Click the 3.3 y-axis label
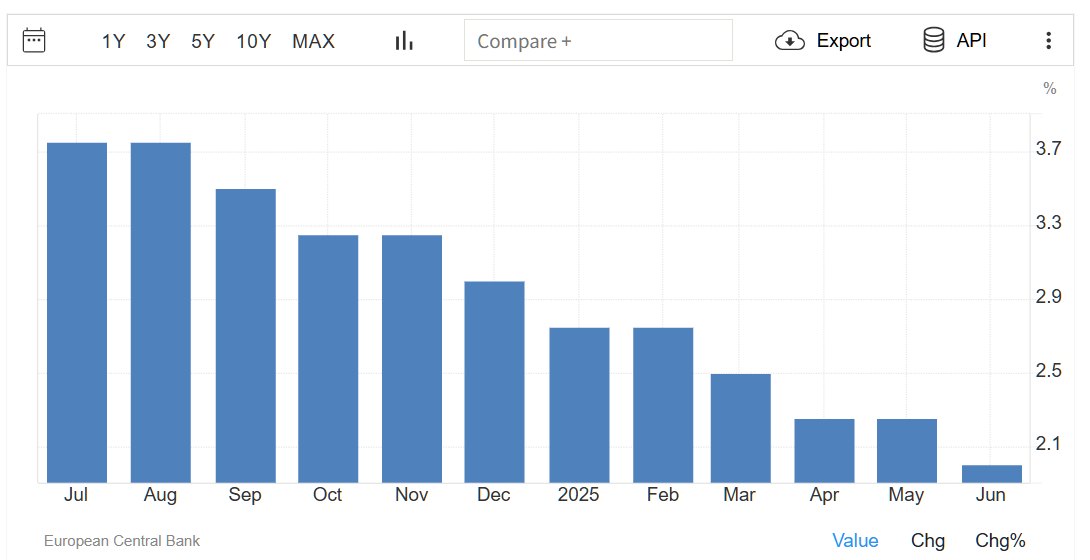Screen dimensions: 1090x560 (1048, 222)
